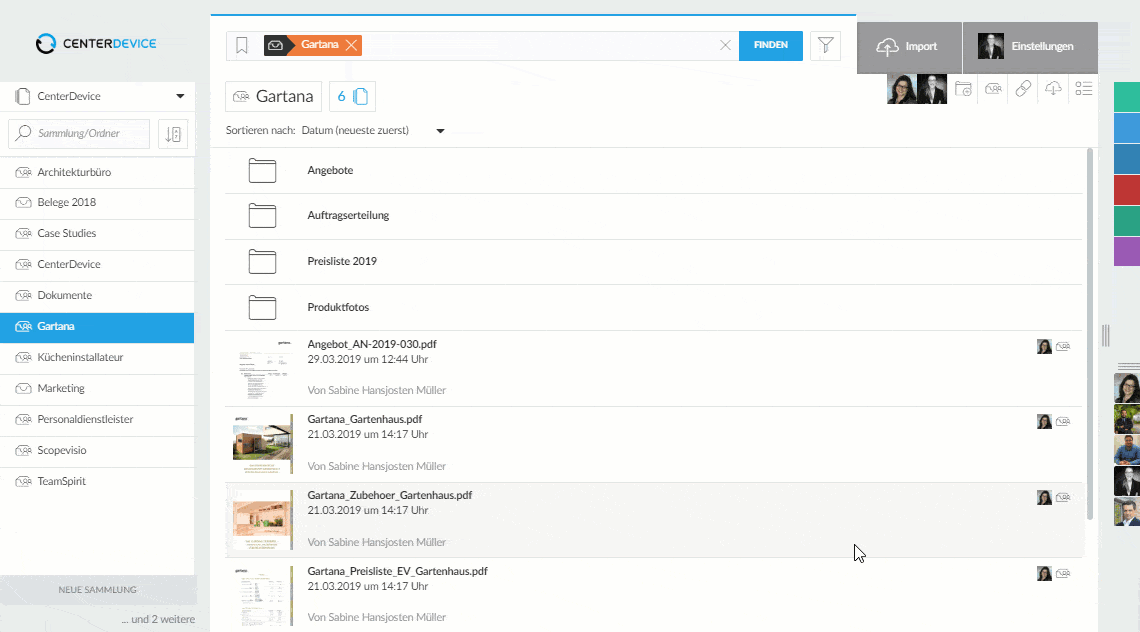
Task: Click the new folder icon
Action: point(963,89)
